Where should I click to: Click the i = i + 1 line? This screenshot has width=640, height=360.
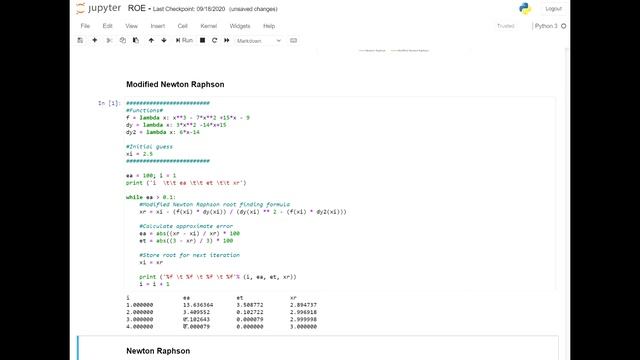coord(154,284)
